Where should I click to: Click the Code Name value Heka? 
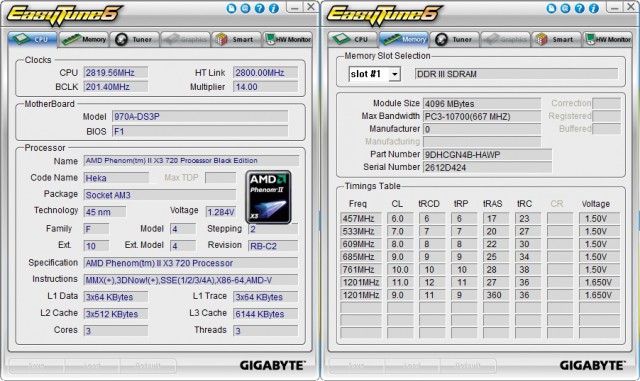[x=116, y=178]
